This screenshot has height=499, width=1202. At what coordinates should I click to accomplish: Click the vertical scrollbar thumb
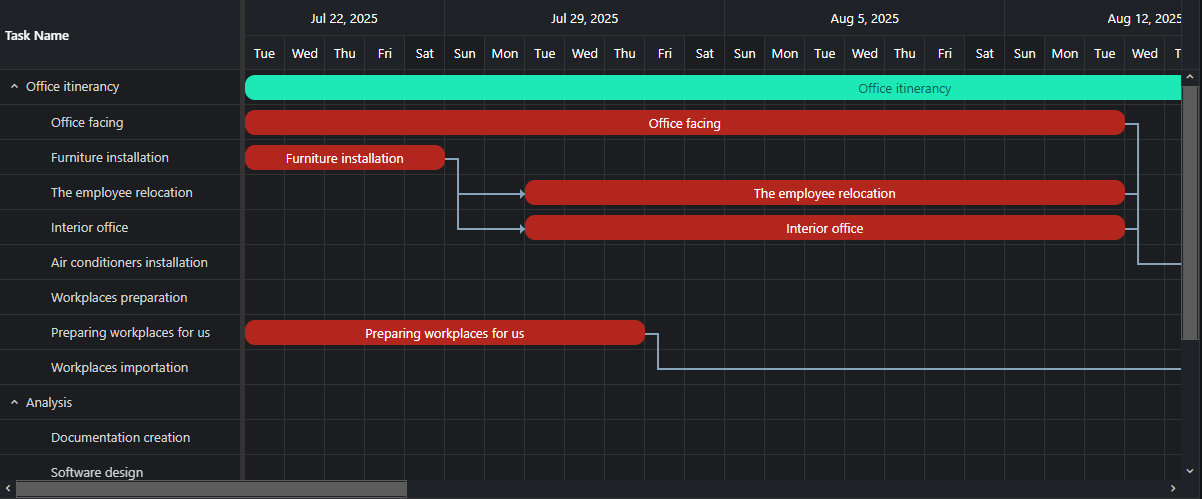point(1191,213)
